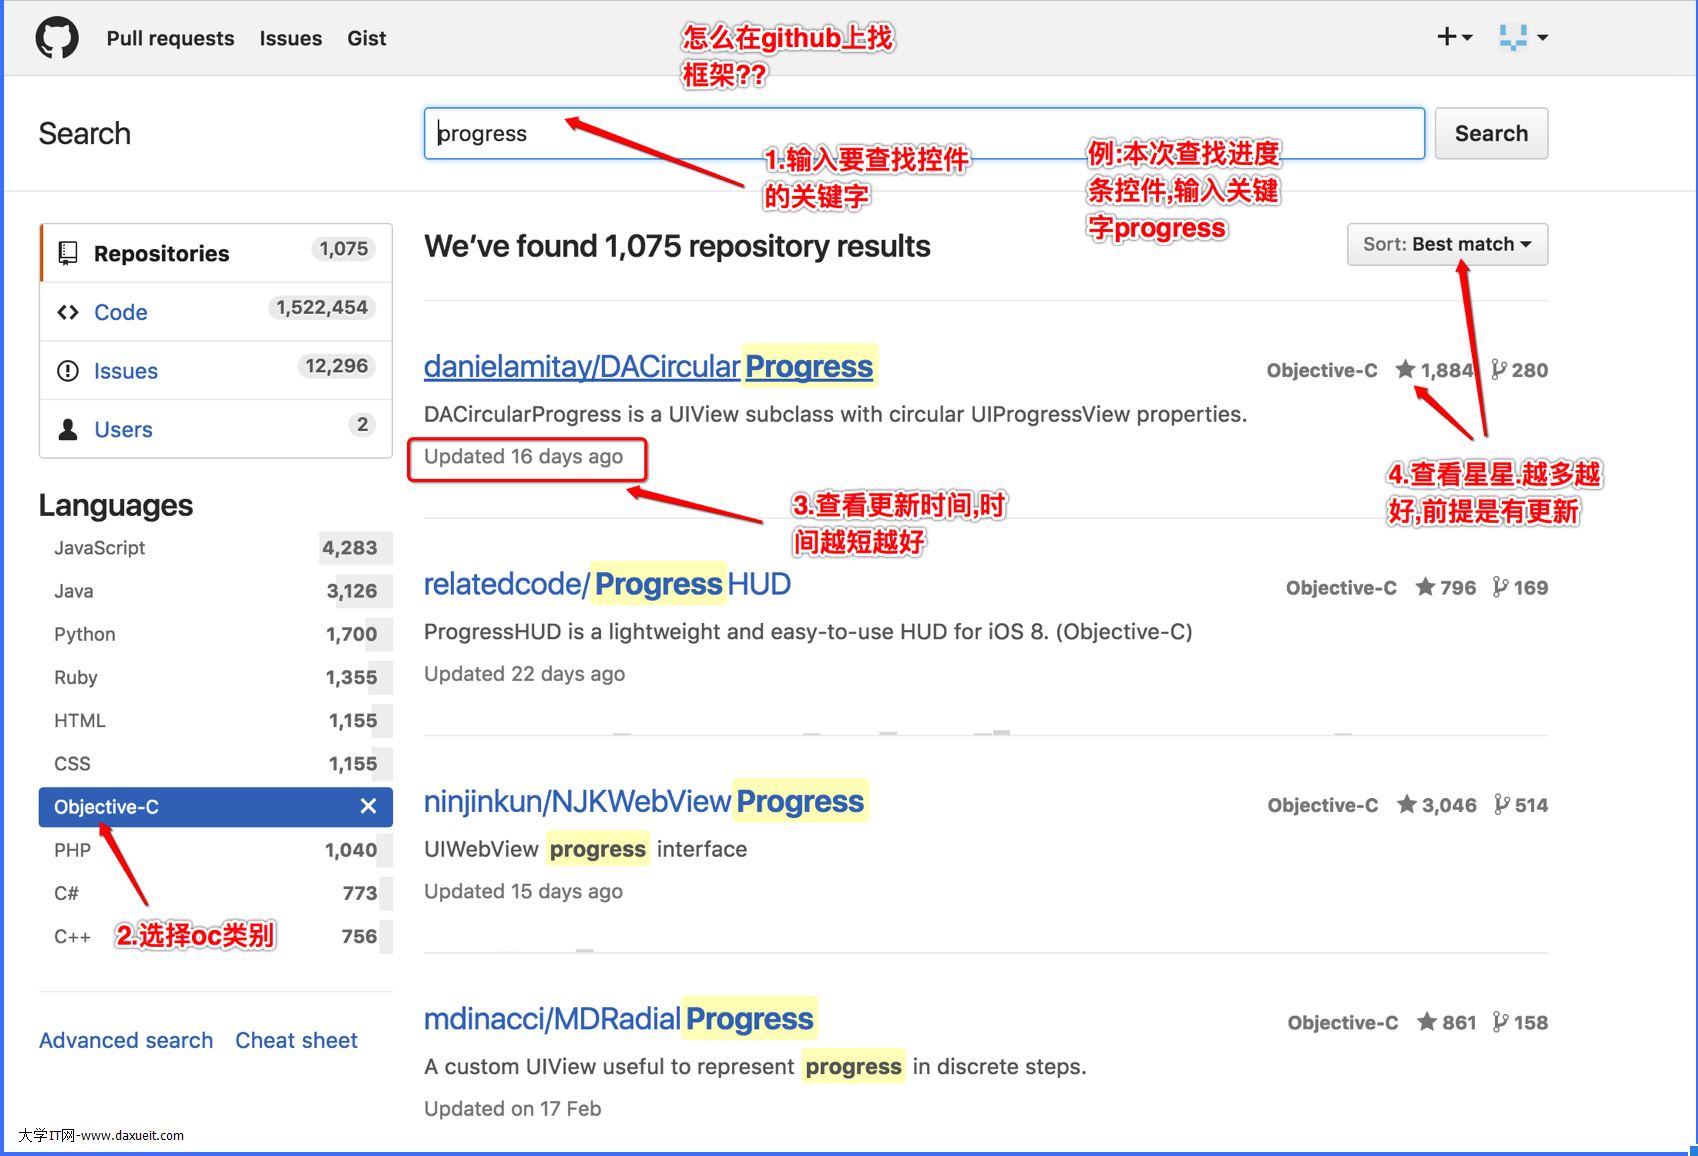The image size is (1698, 1156).
Task: Click star count 796 on ProgressHUD
Action: (1446, 588)
